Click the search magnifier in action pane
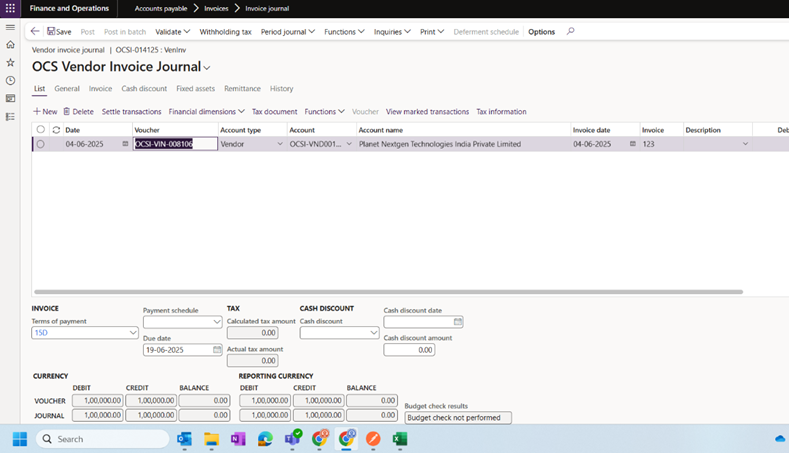This screenshot has height=453, width=789. 571,31
